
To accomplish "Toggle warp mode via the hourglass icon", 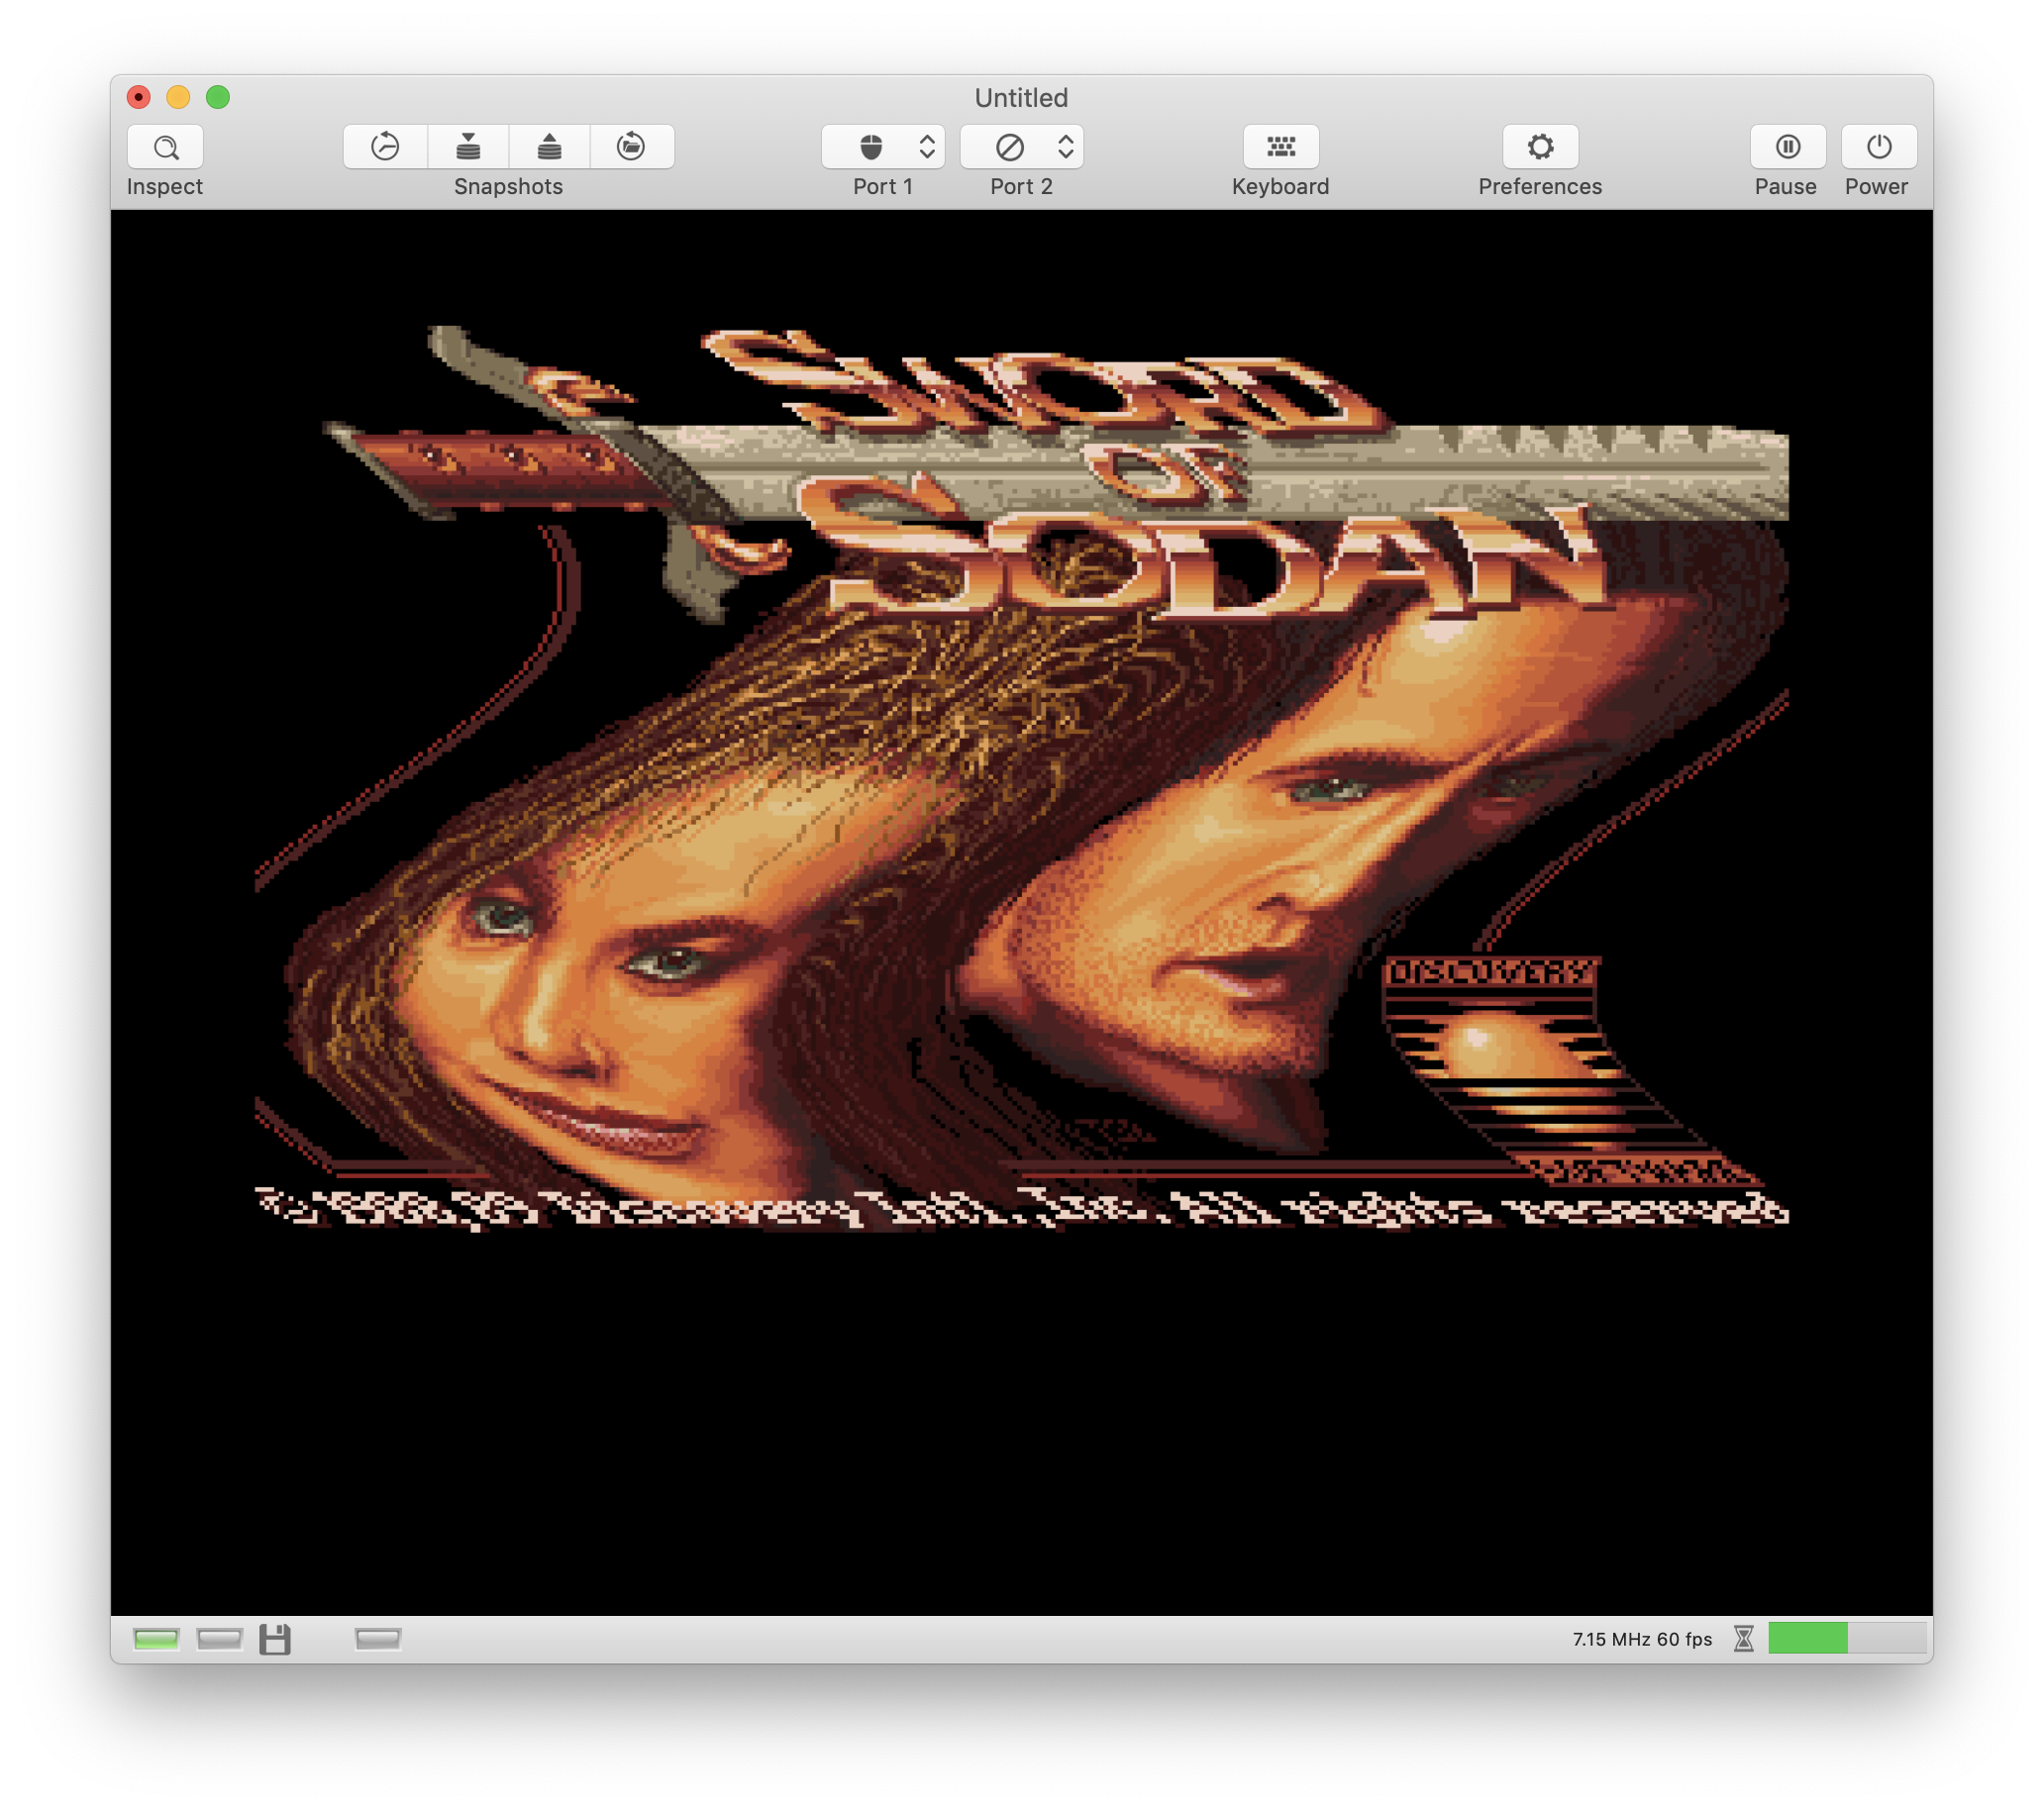I will [x=1744, y=1639].
